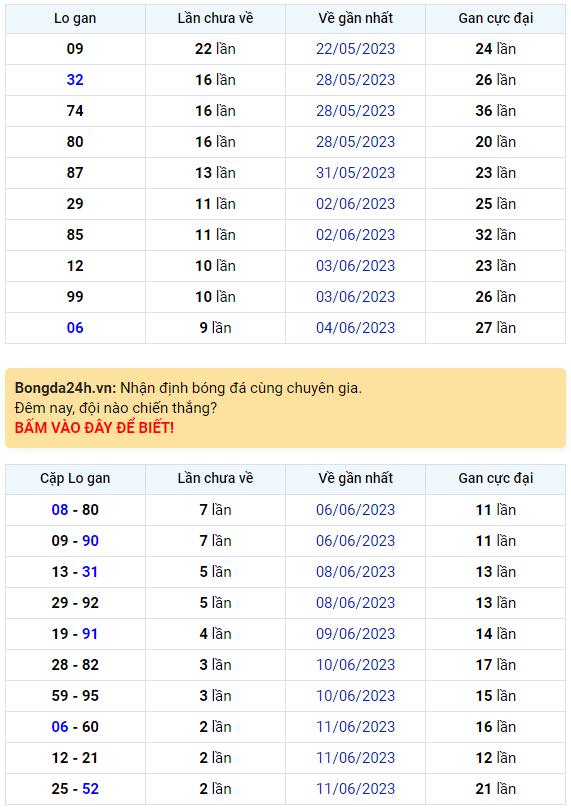The height and width of the screenshot is (808, 571).
Task: Select the '21 lần' cell in row 25 - 52
Action: point(495,789)
